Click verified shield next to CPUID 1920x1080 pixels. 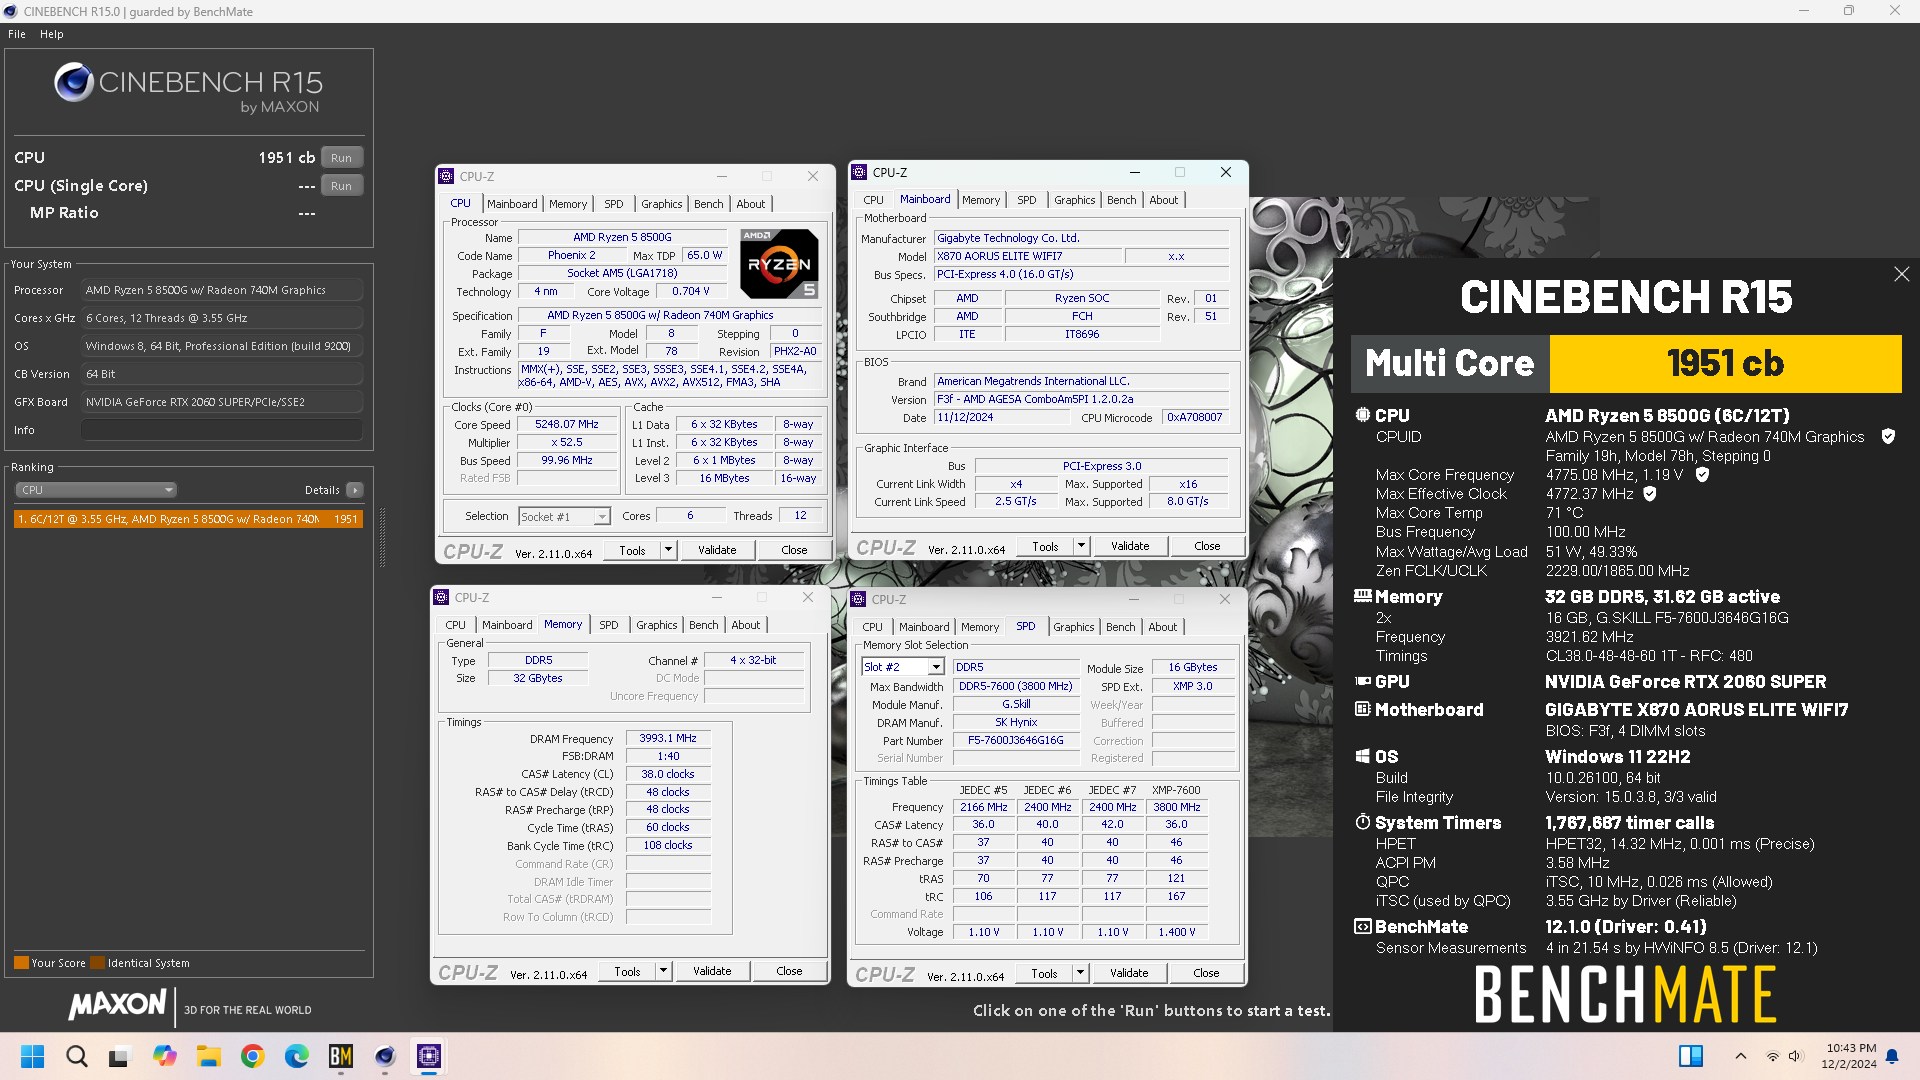(x=1888, y=436)
